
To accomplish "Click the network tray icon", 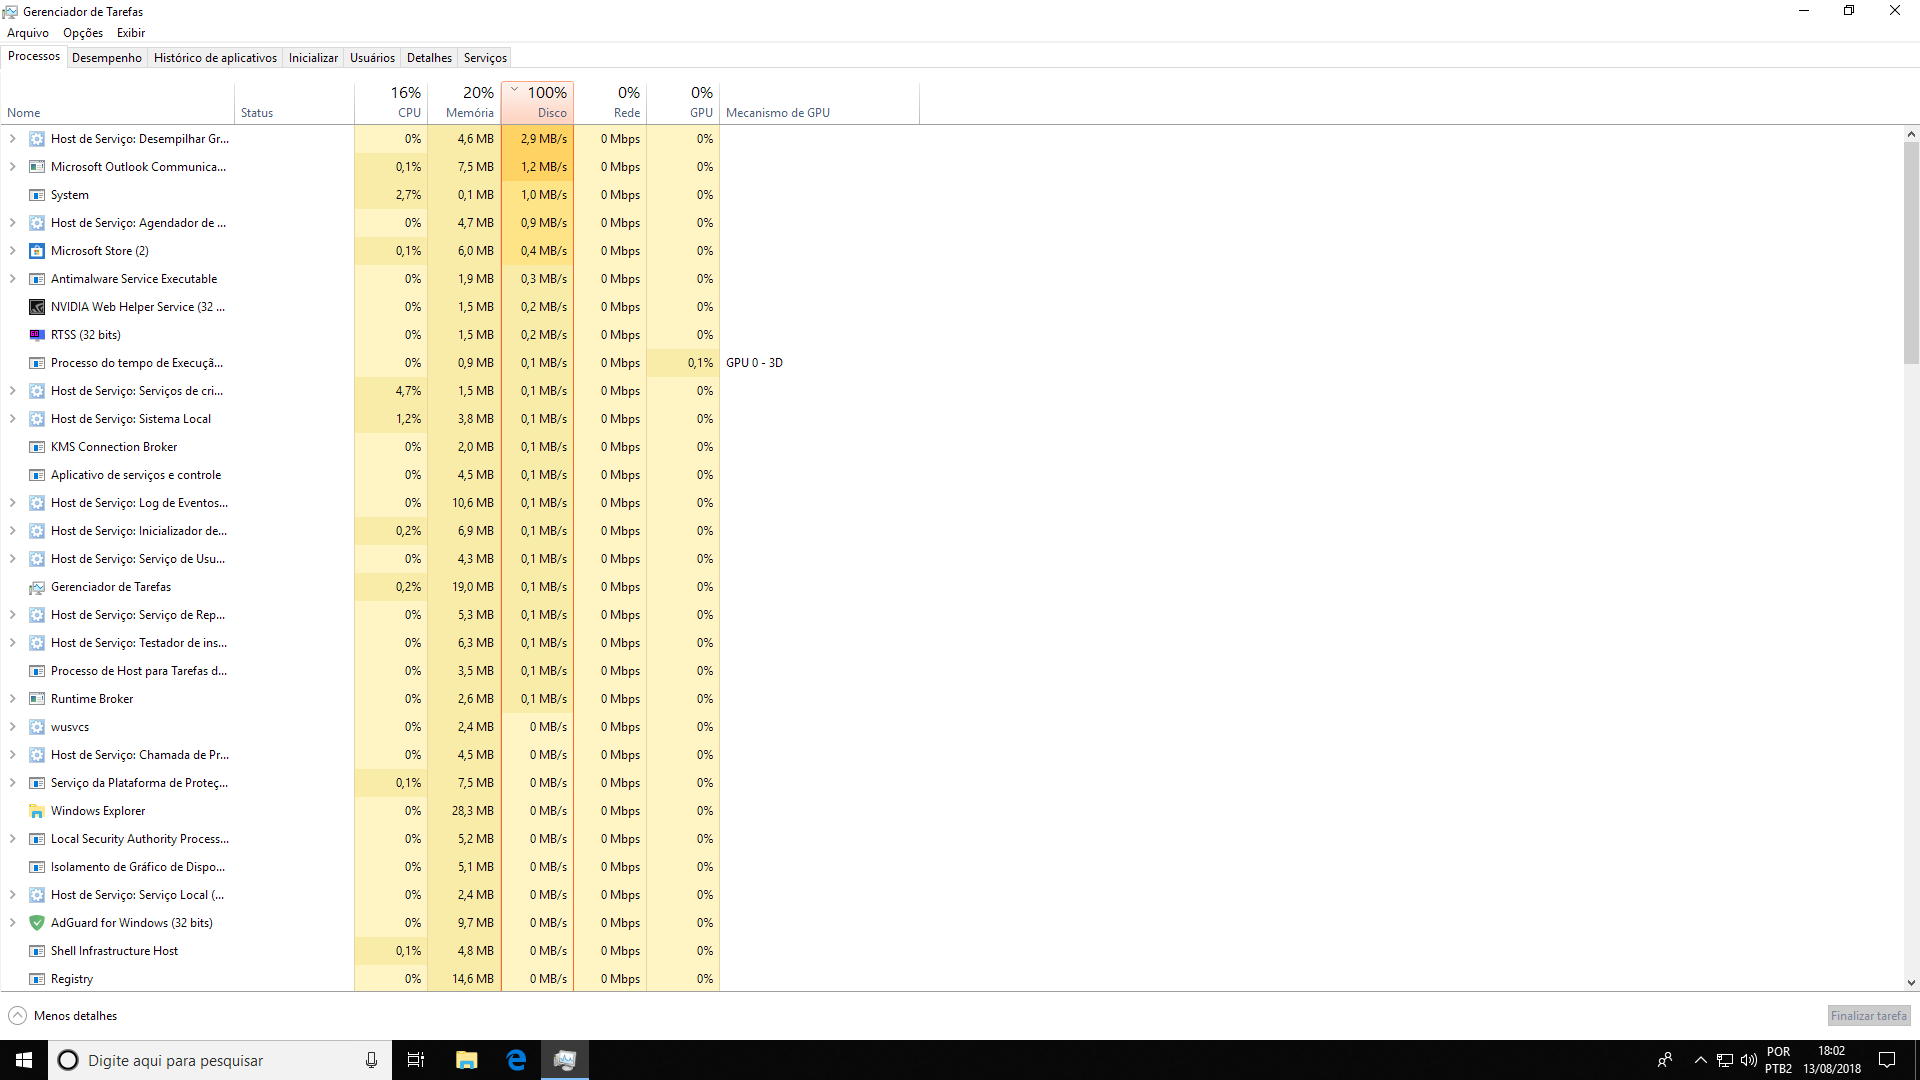I will point(1725,1060).
